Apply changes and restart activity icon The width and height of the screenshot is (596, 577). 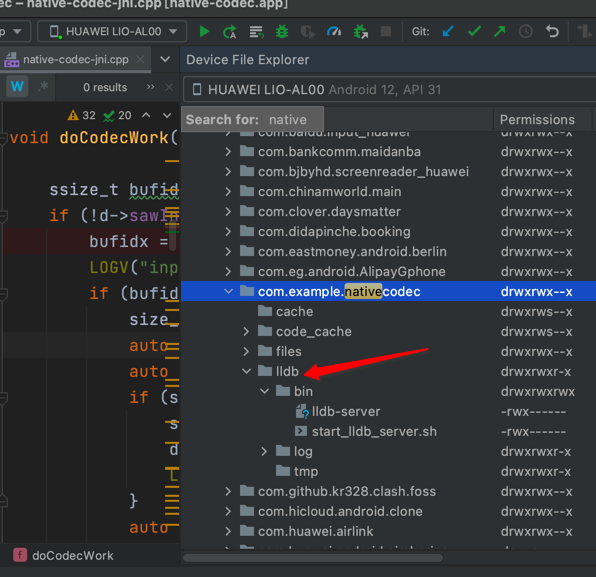click(230, 32)
